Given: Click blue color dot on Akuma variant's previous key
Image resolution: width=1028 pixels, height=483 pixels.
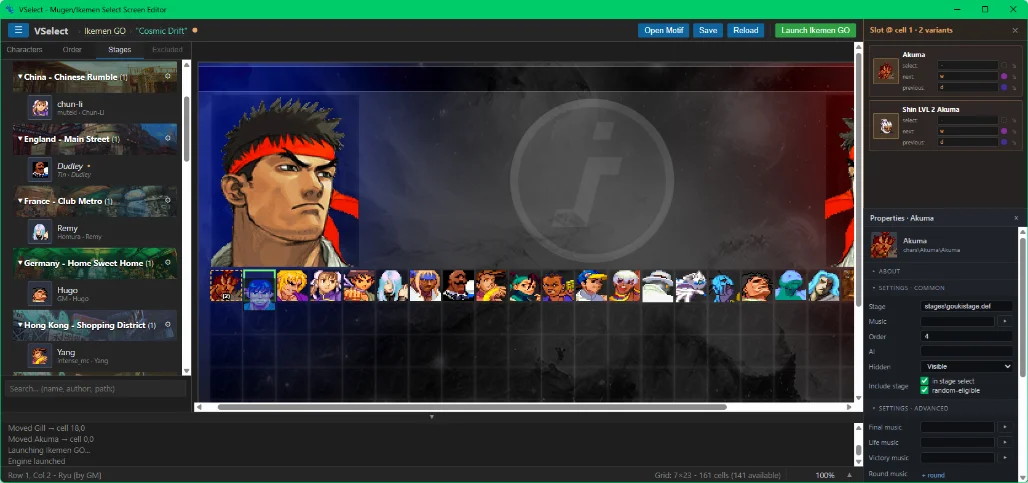Looking at the screenshot, I should 1004,87.
